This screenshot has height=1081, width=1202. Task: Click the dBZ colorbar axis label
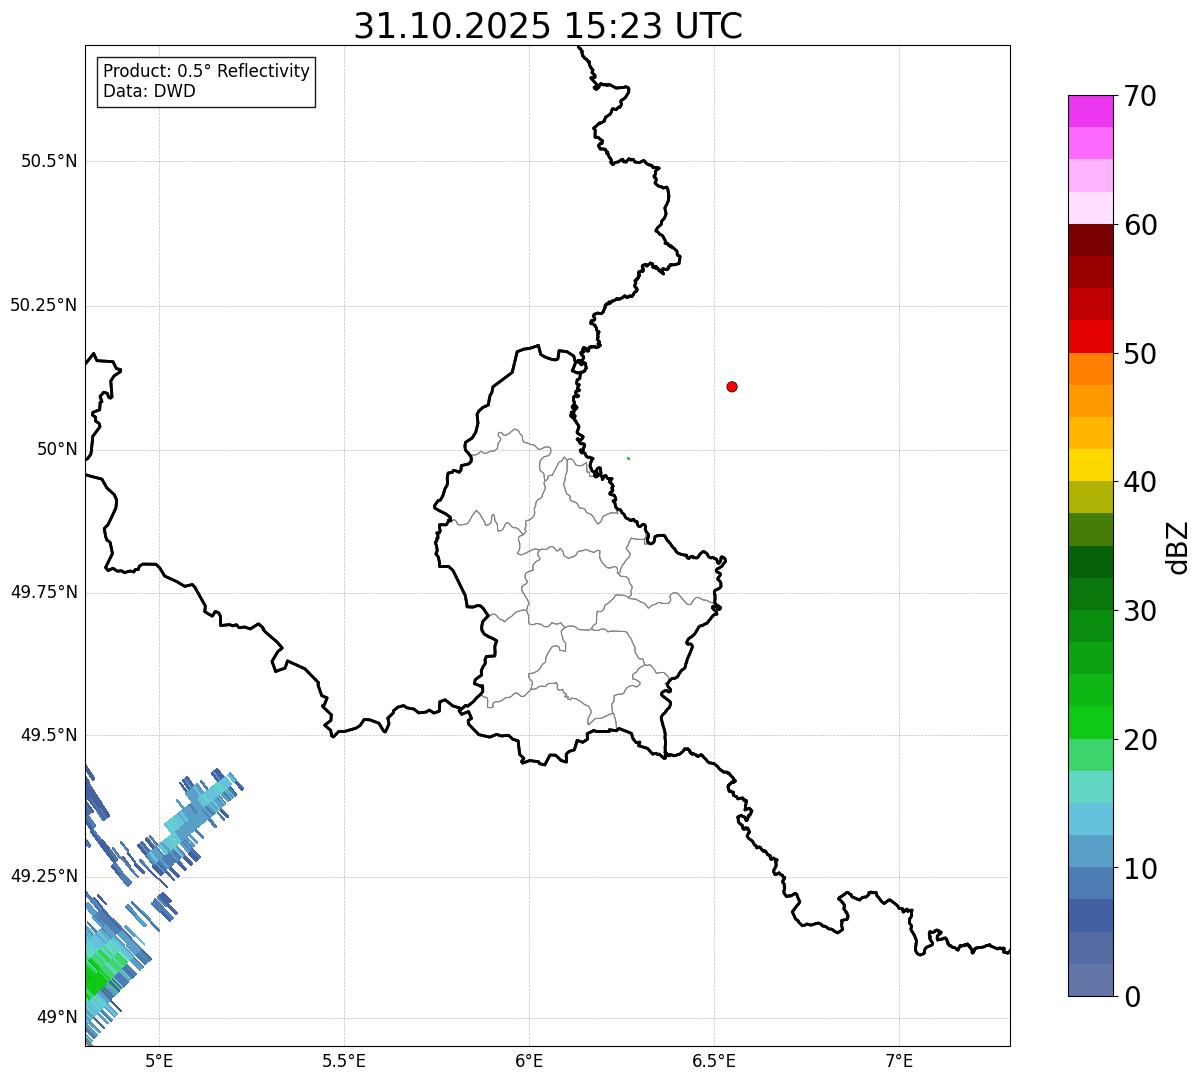pyautogui.click(x=1178, y=547)
